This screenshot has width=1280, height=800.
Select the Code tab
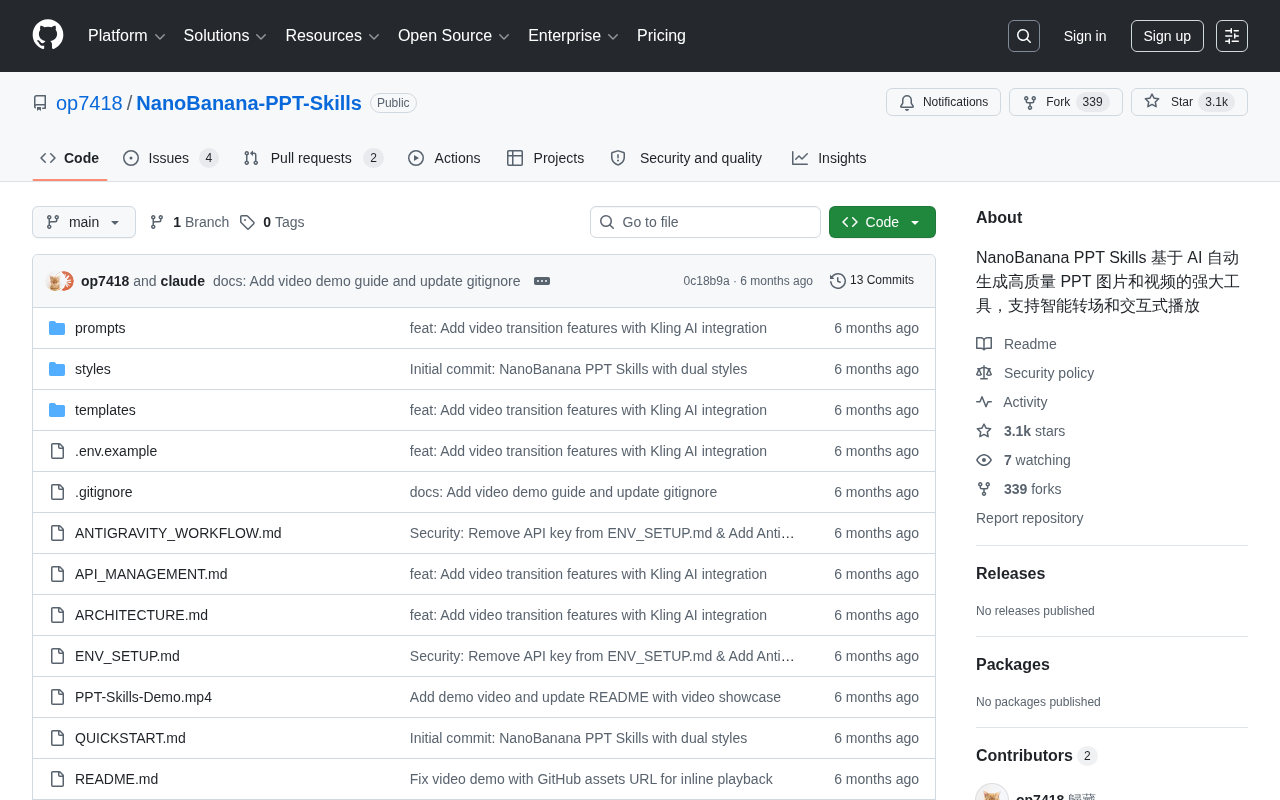[x=69, y=158]
